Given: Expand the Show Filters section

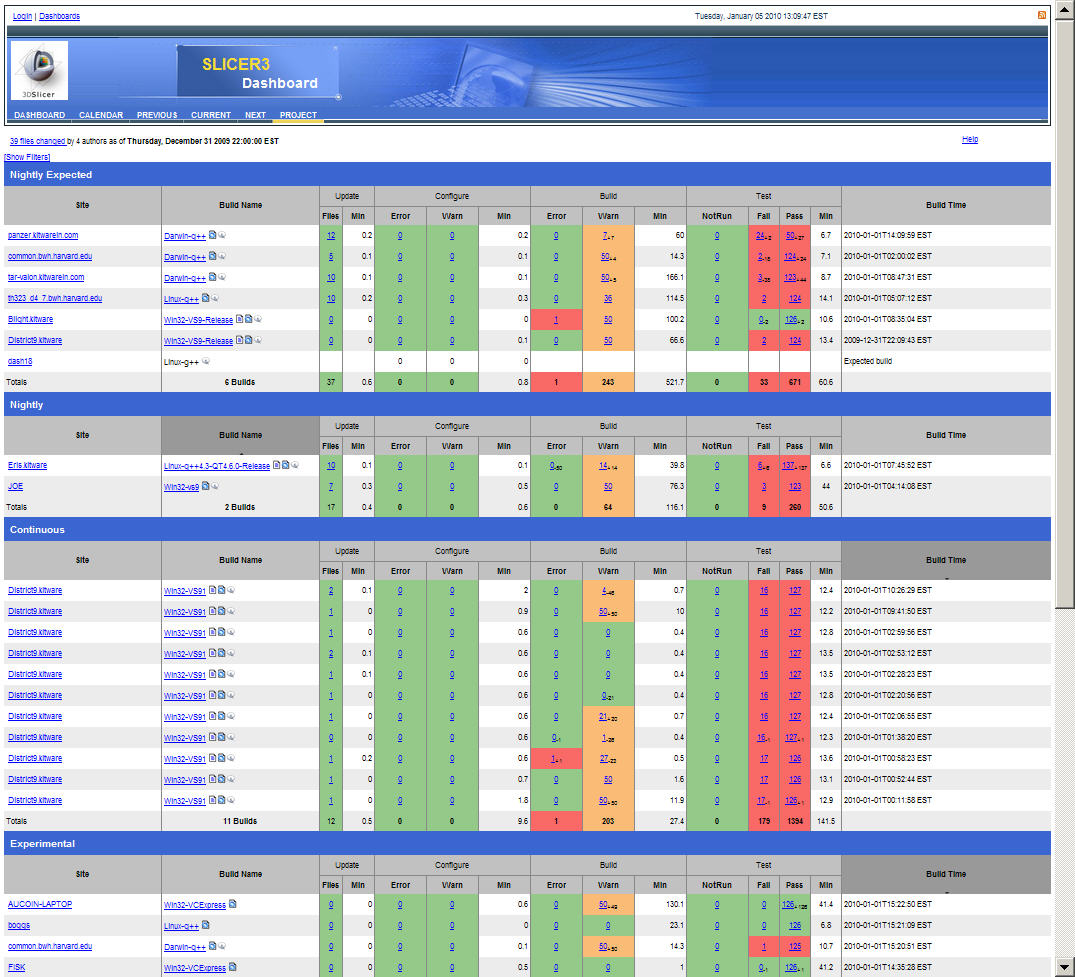Looking at the screenshot, I should pyautogui.click(x=27, y=157).
